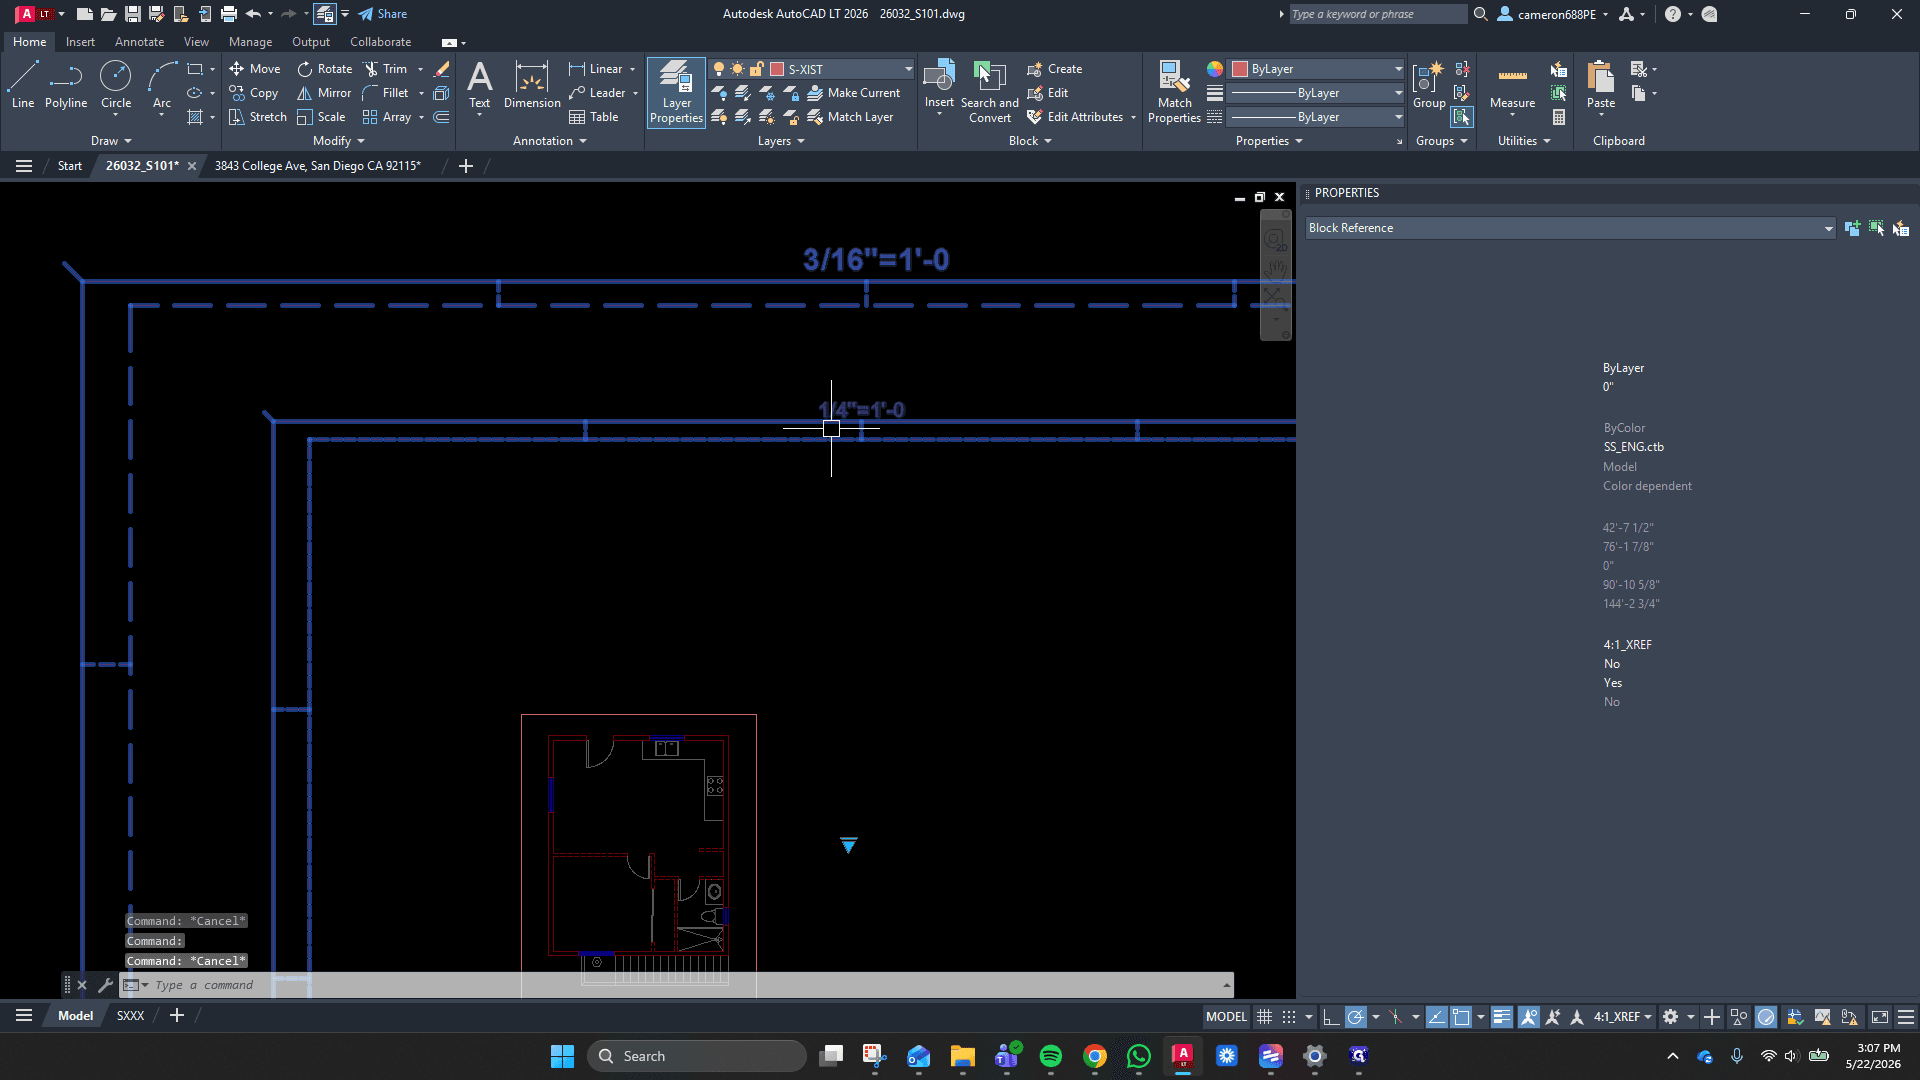This screenshot has width=1920, height=1080.
Task: Toggle lineweight display in status bar
Action: (x=1501, y=1017)
